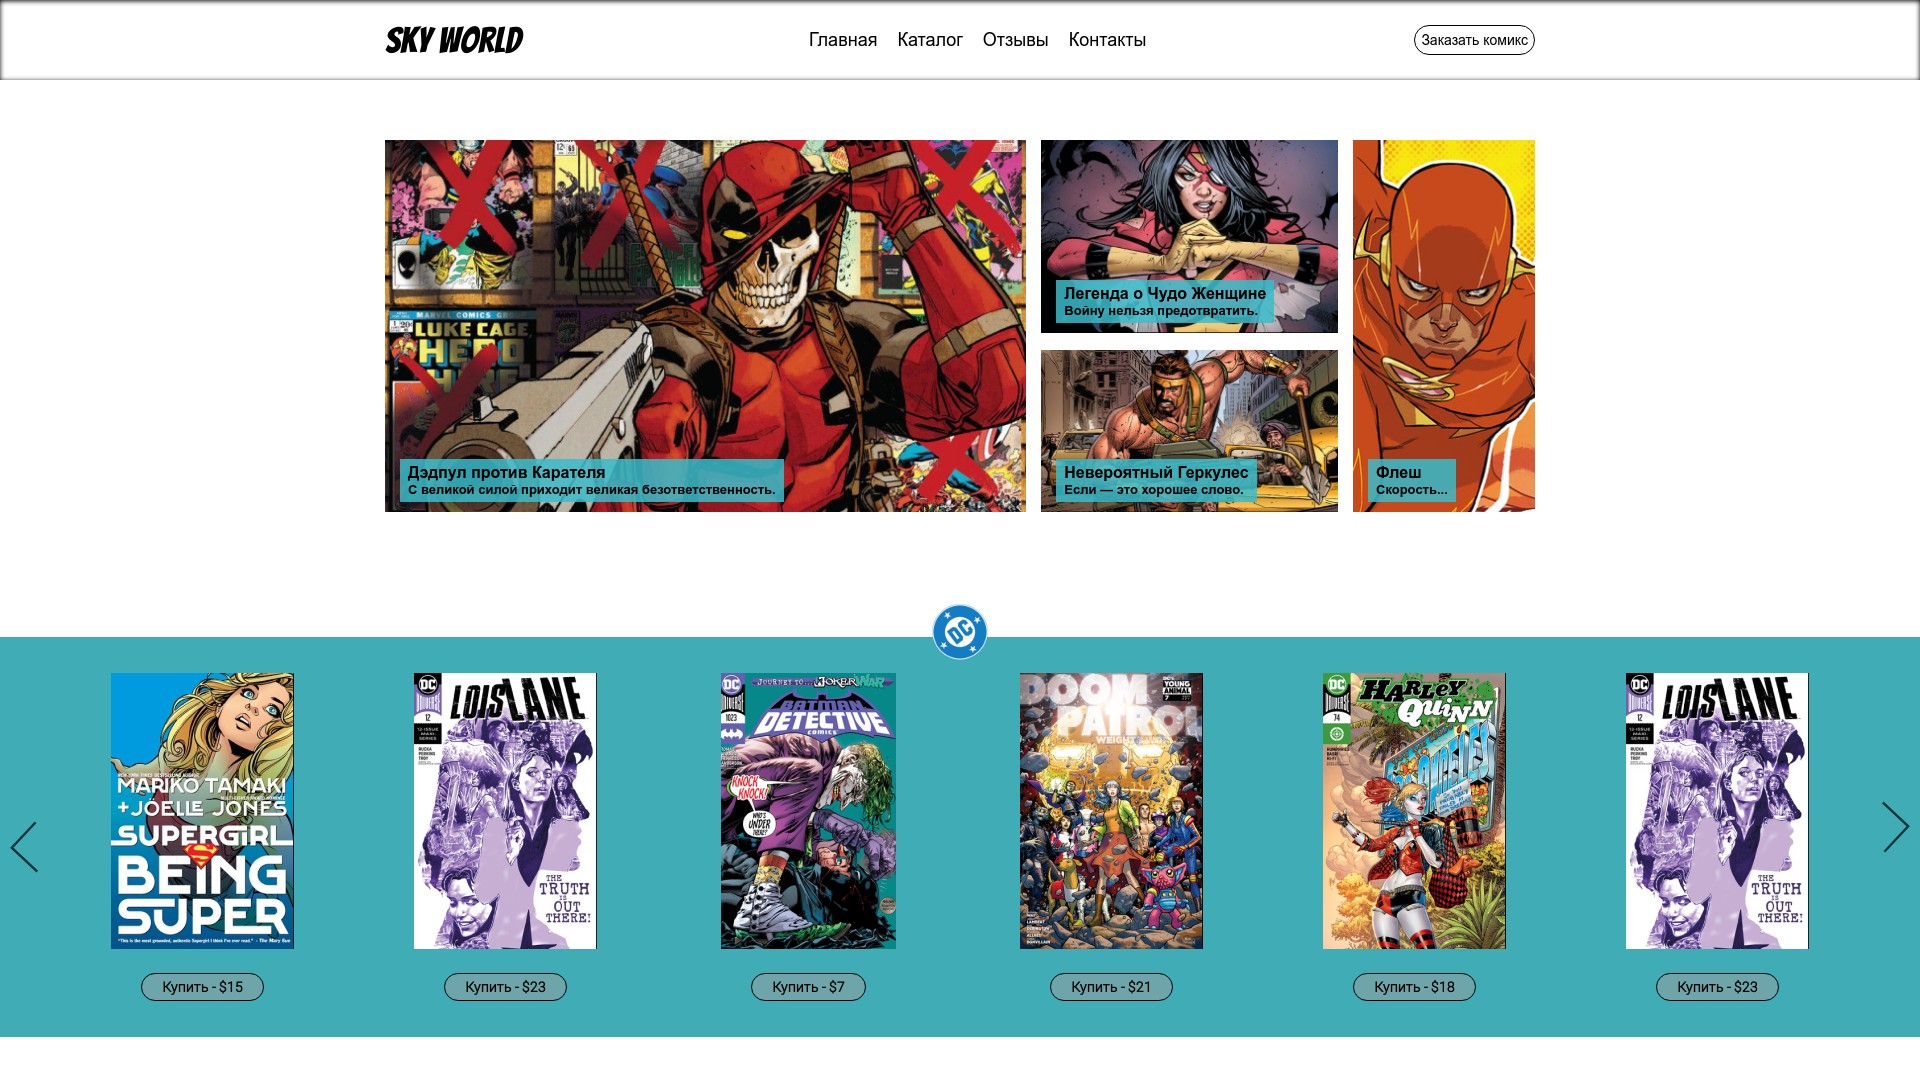Buy Doom Patrol for $21
Screen dimensions: 1920x1080
1111,987
